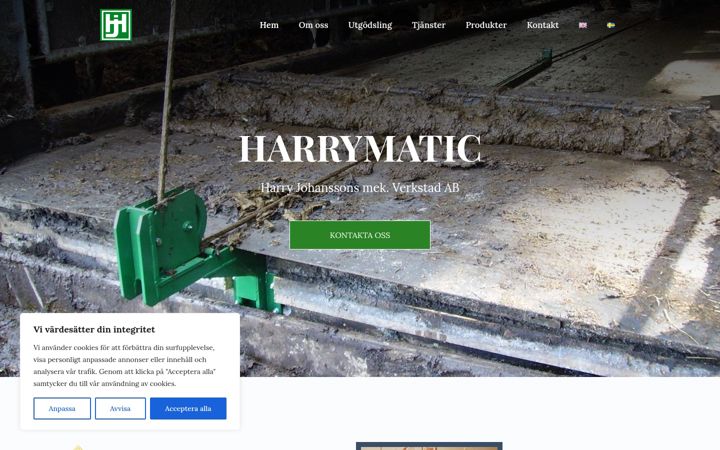Screen dimensions: 720x450
Task: Open the Produkter page
Action: coord(486,25)
